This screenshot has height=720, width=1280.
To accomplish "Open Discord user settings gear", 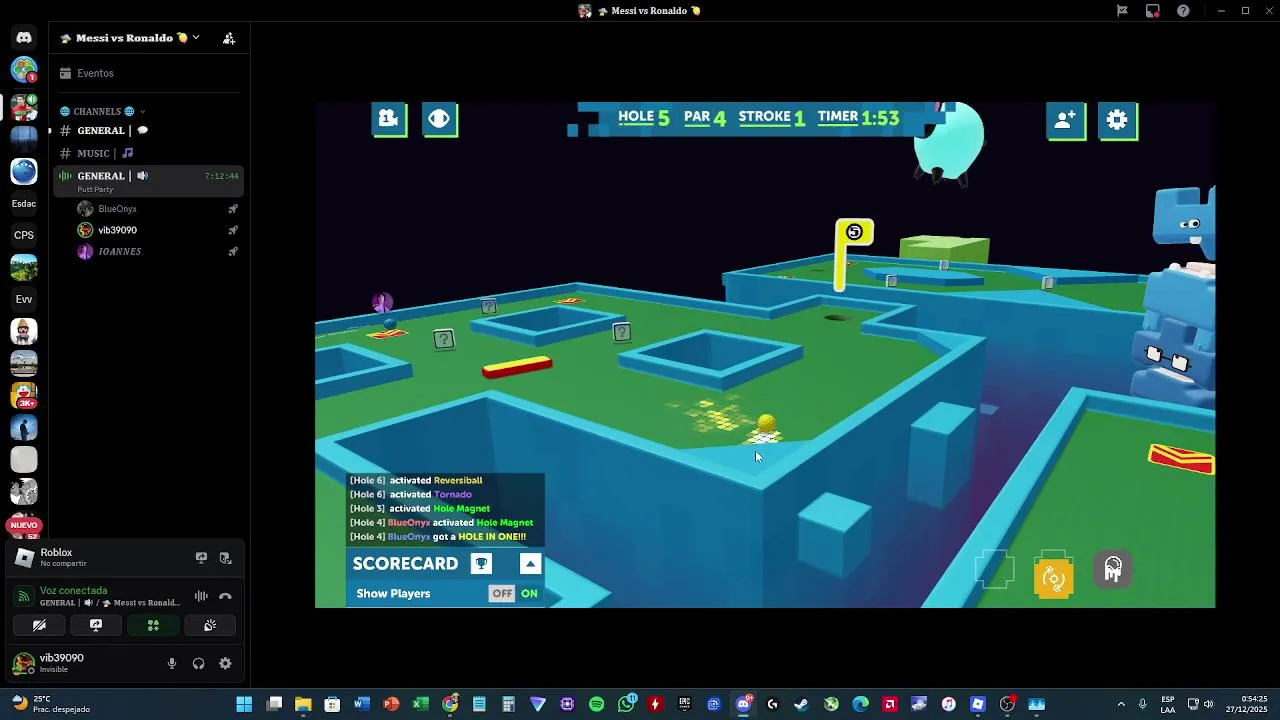I will coord(225,663).
